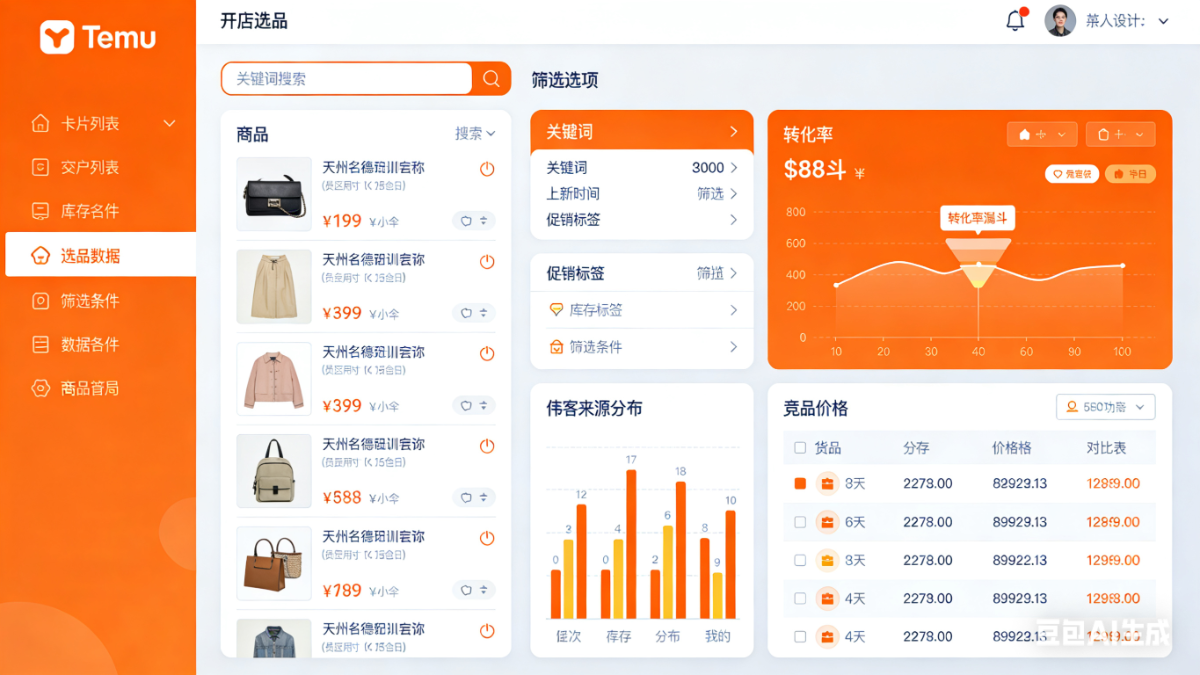Expand the 卡片列表 sidebar chevron

coord(169,124)
